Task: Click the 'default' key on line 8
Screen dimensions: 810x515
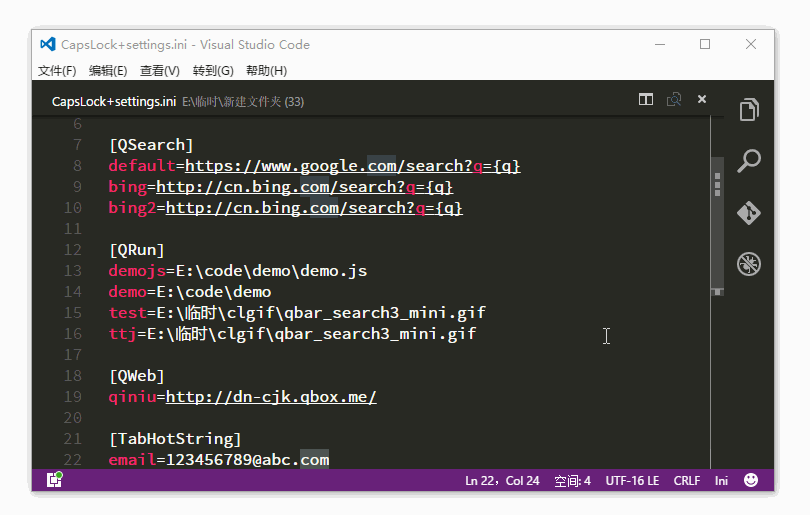Action: [142, 166]
